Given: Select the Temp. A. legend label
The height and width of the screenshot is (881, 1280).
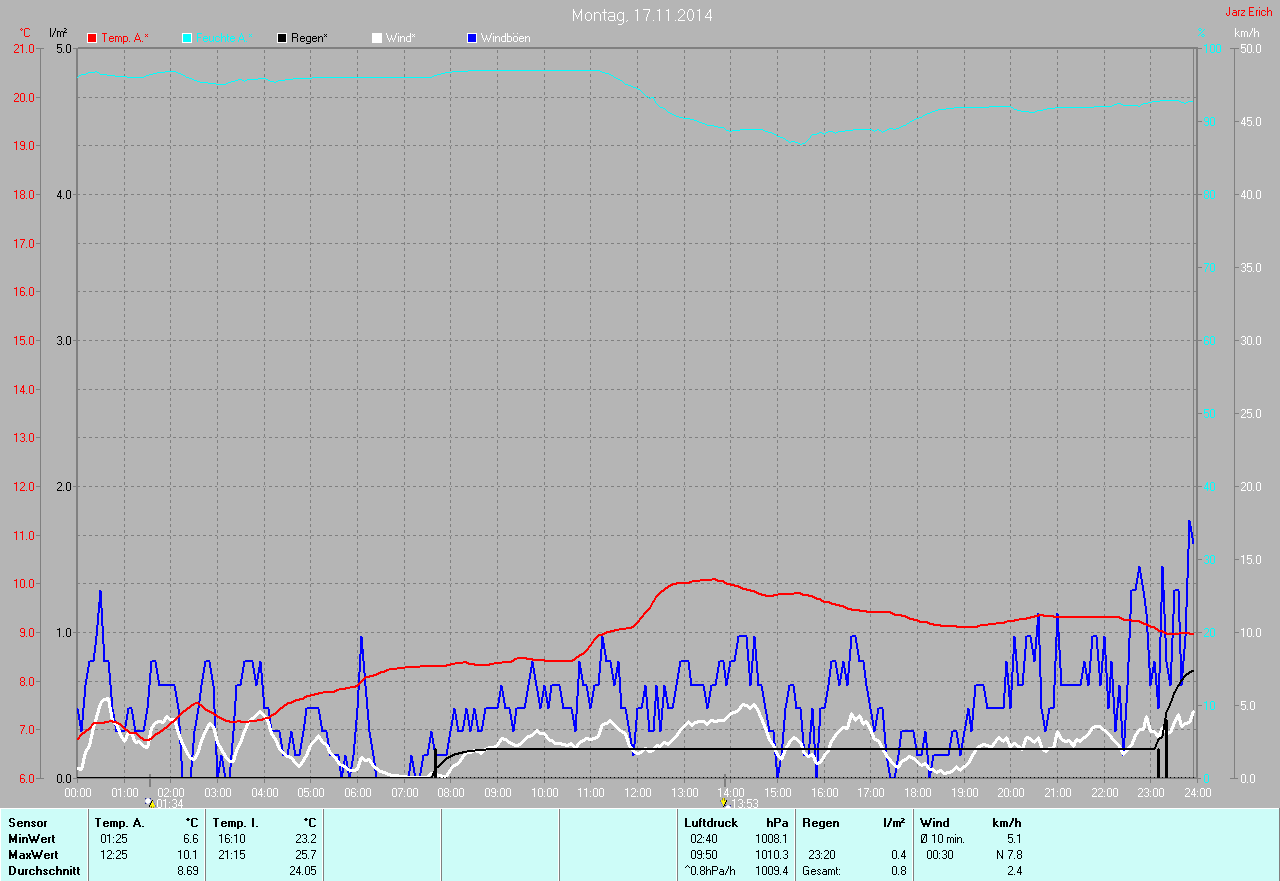Looking at the screenshot, I should click(125, 38).
